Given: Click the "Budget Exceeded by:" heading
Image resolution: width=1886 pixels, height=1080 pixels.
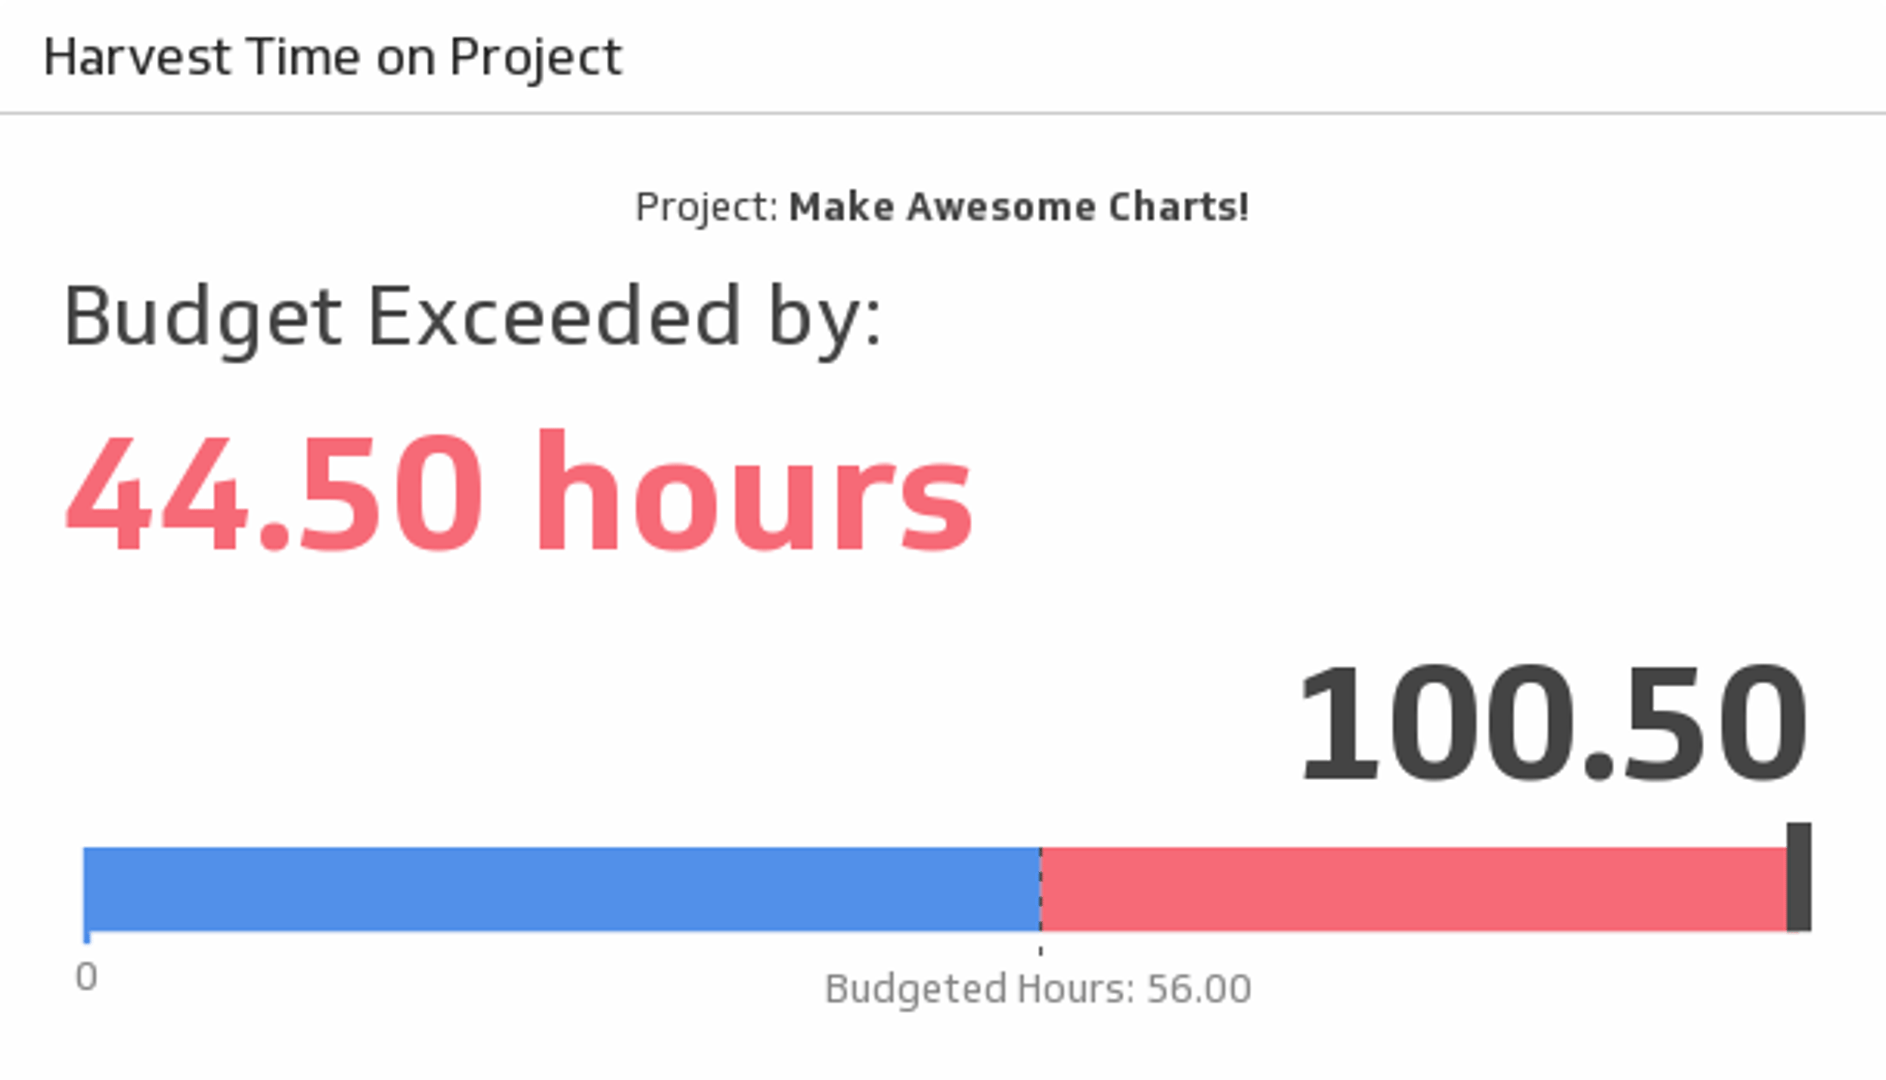Looking at the screenshot, I should (472, 317).
